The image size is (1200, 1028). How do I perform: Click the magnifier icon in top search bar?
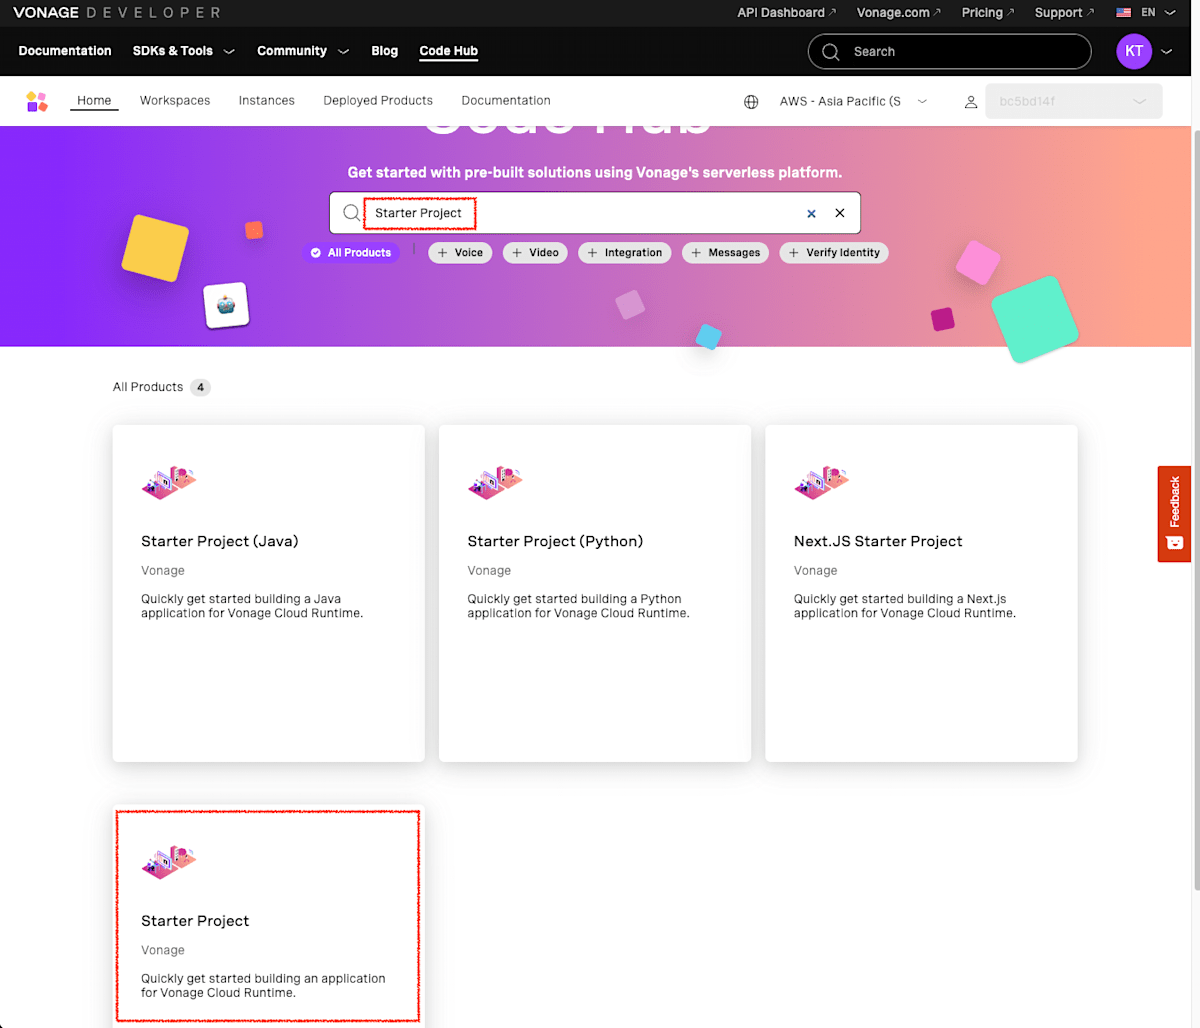tap(831, 52)
